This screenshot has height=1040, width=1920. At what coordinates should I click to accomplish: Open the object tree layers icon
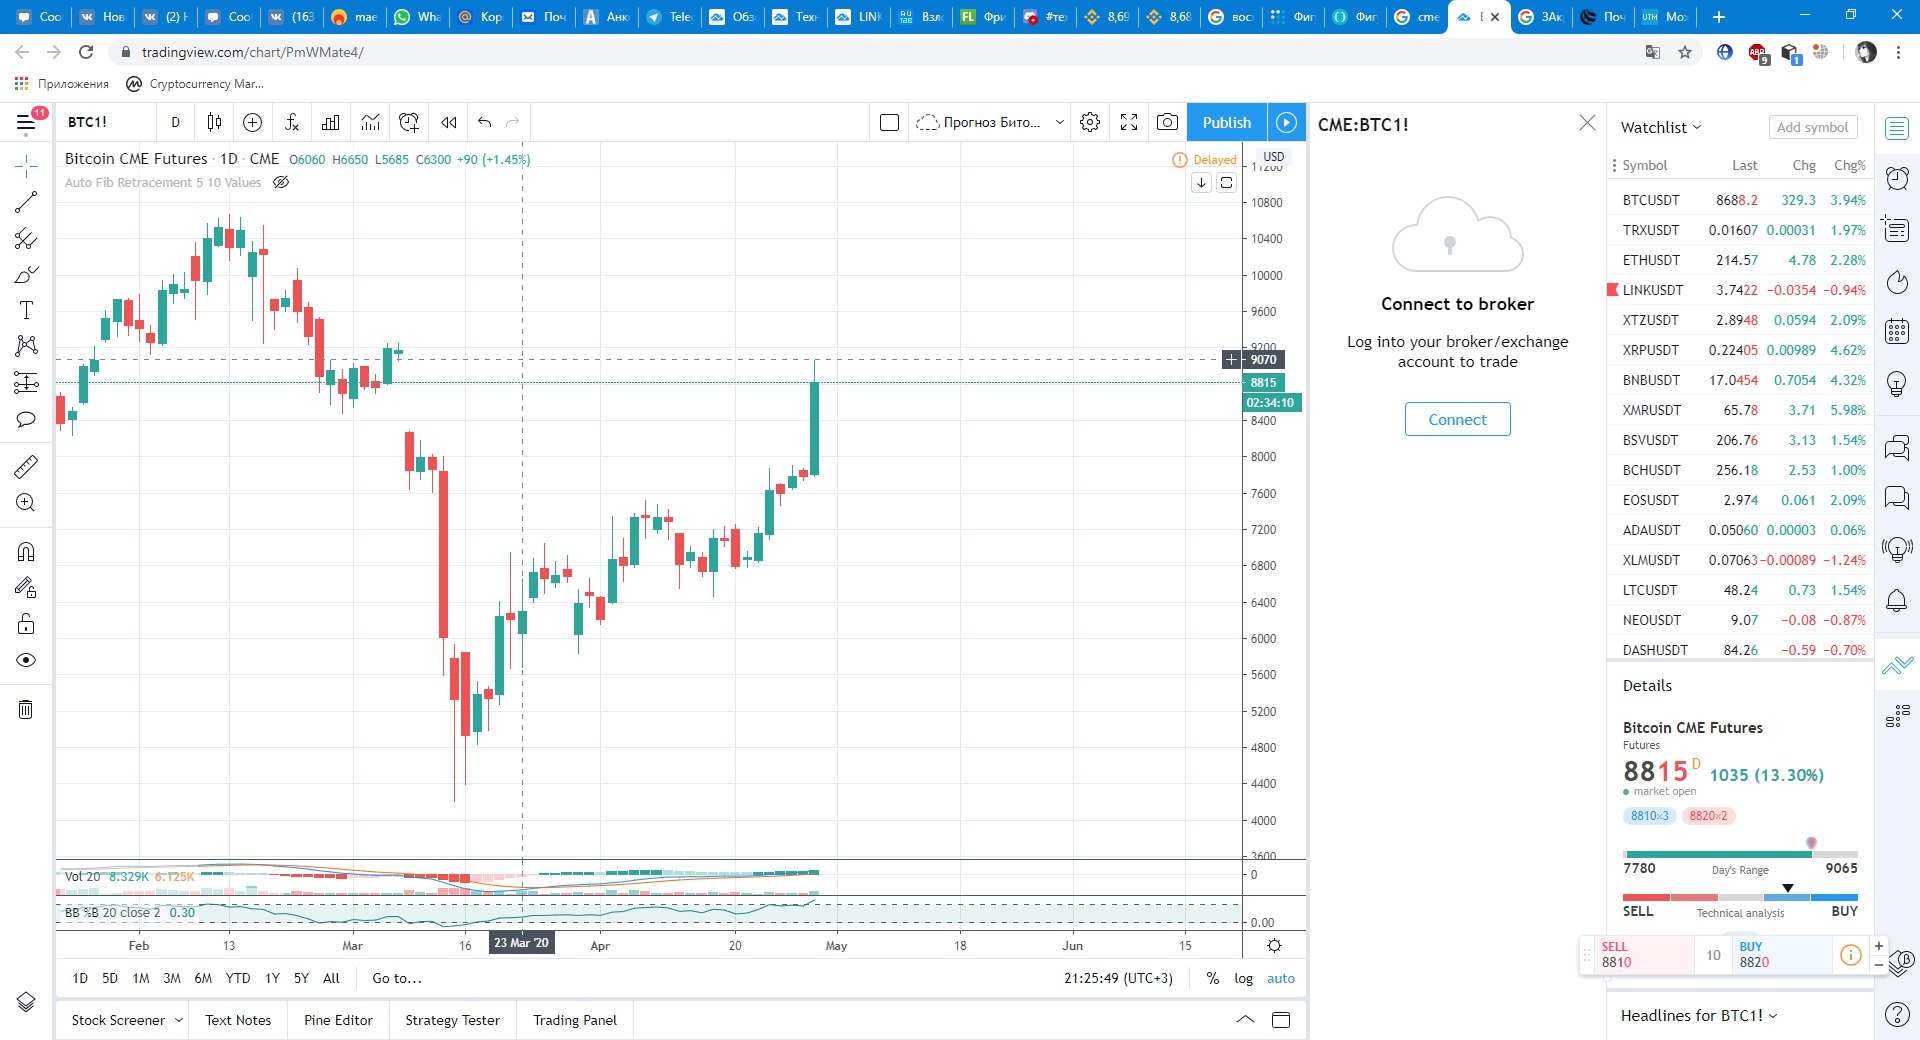pyautogui.click(x=26, y=1002)
